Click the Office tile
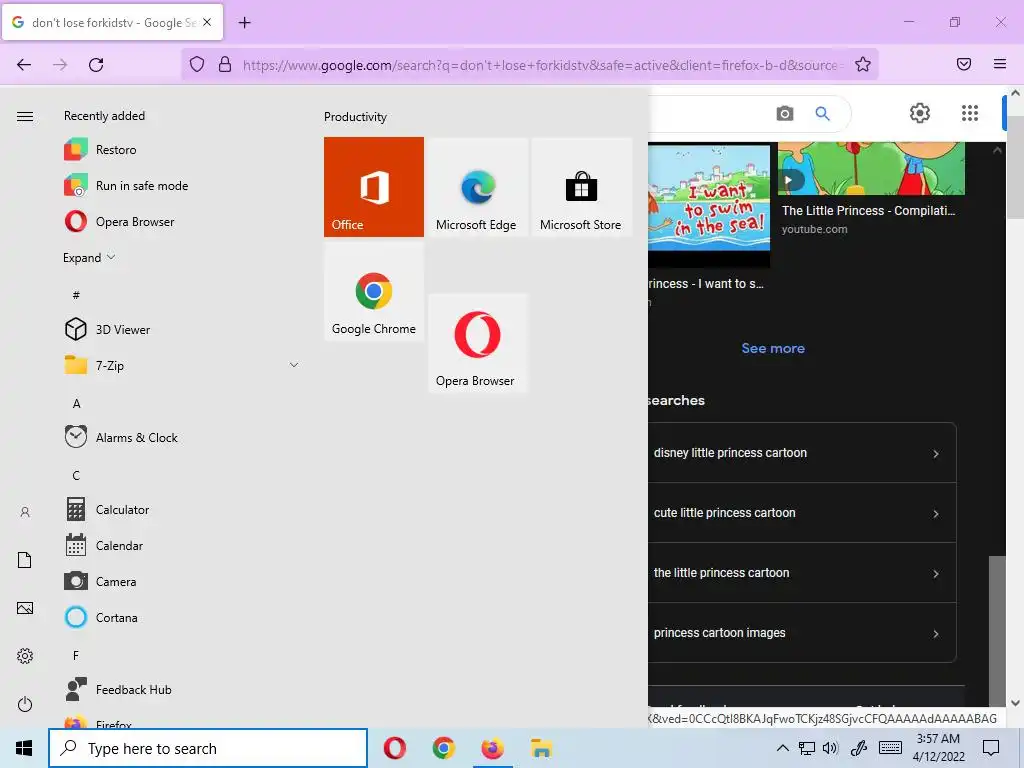The width and height of the screenshot is (1024, 768). [374, 187]
